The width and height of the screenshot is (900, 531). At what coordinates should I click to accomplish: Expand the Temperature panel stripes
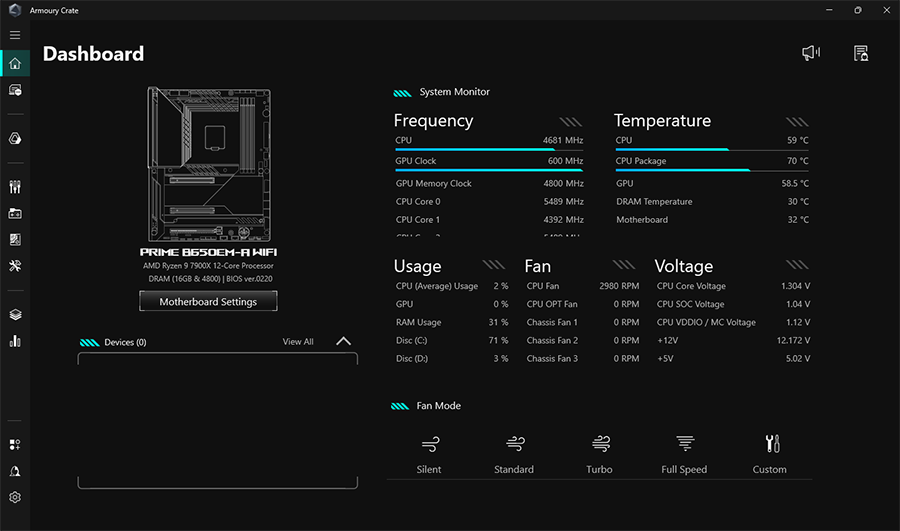tap(797, 122)
